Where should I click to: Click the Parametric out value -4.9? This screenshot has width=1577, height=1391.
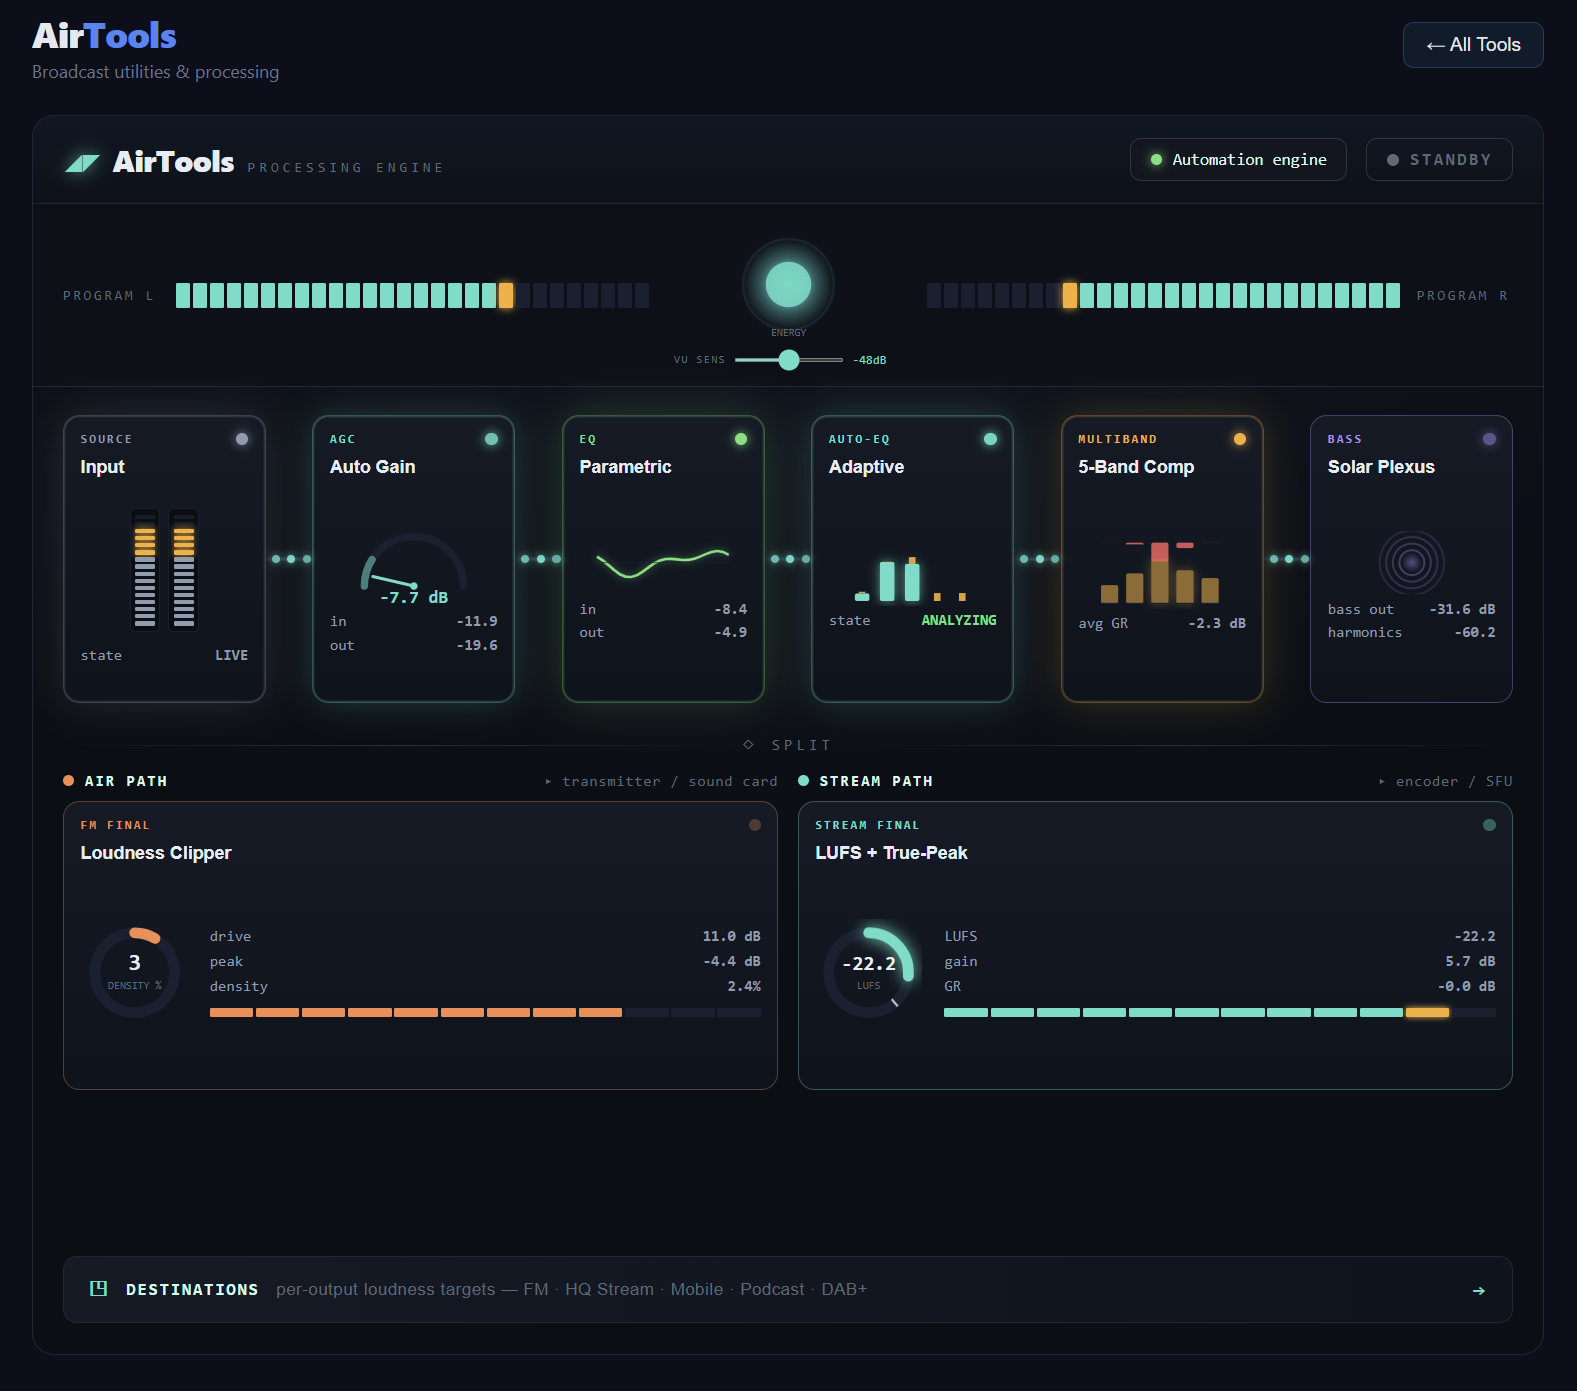(x=730, y=633)
